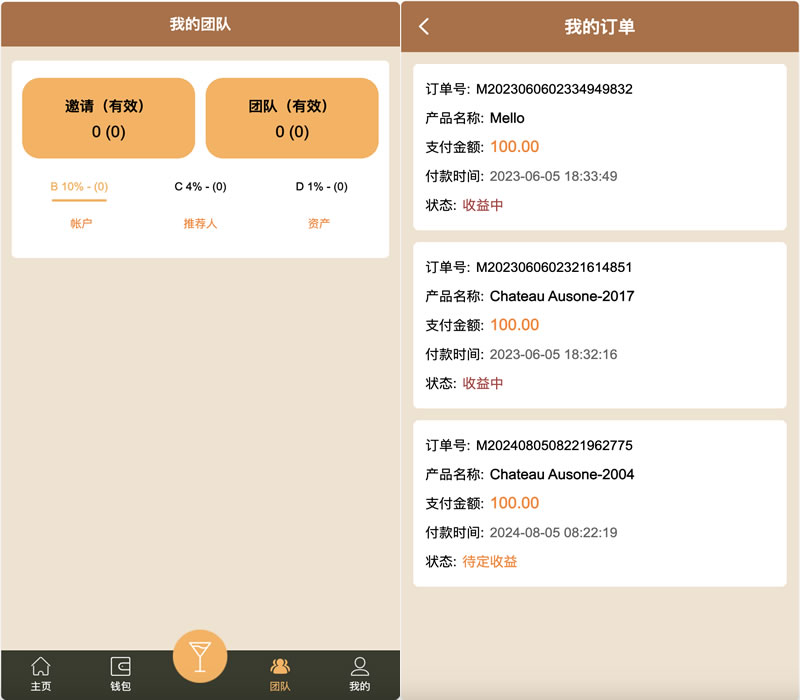Click payment time 2023-06-05 18:33:49
Viewport: 800px width, 700px height.
(x=554, y=177)
